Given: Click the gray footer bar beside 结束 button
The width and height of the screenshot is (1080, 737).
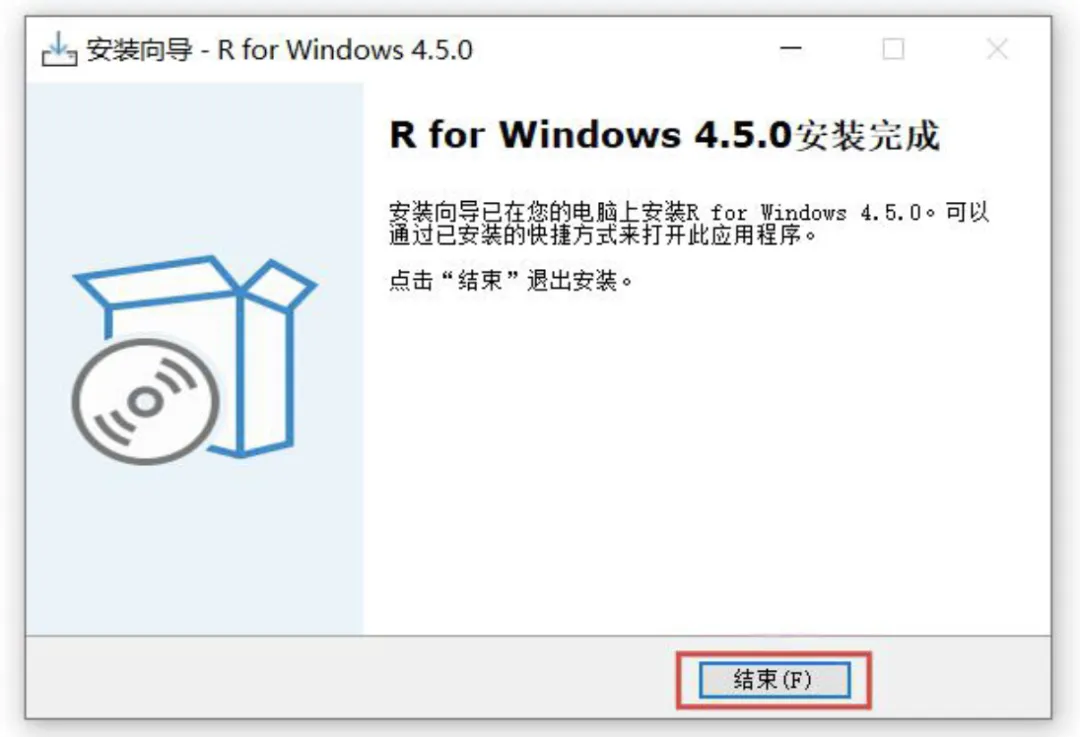Looking at the screenshot, I should [344, 678].
